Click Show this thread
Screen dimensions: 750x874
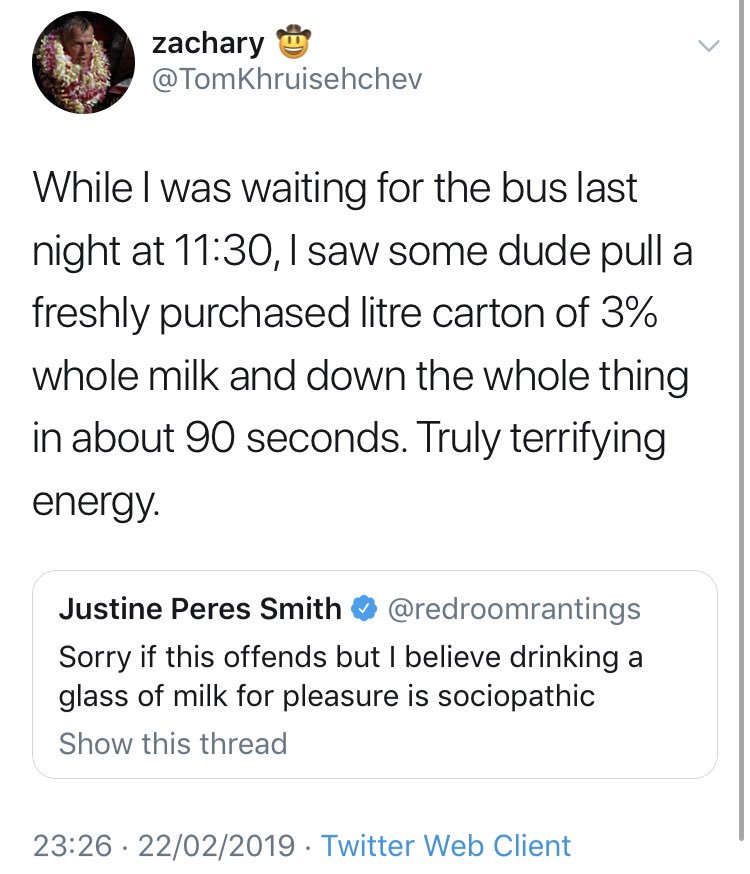[173, 744]
